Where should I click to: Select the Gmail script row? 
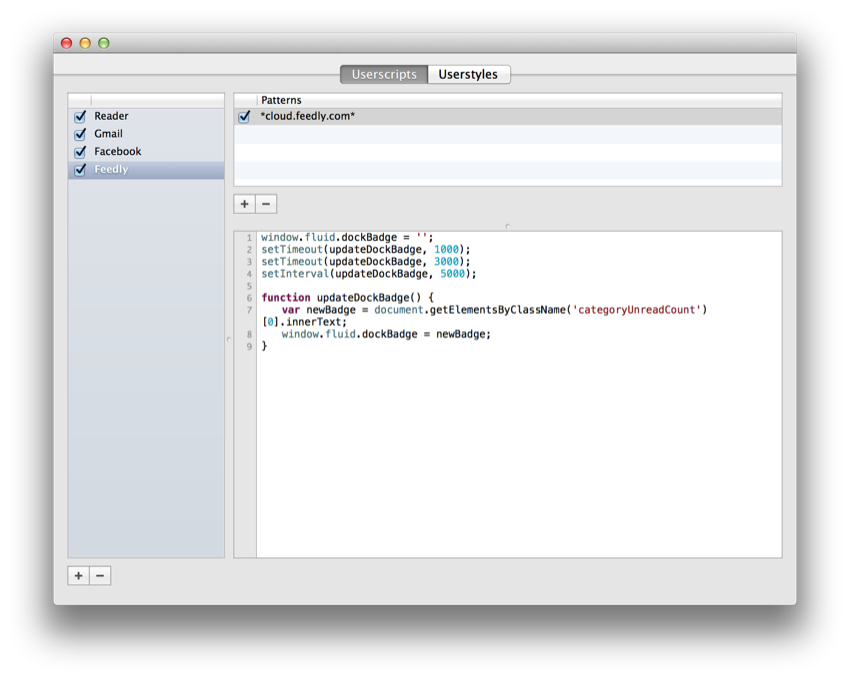[146, 134]
